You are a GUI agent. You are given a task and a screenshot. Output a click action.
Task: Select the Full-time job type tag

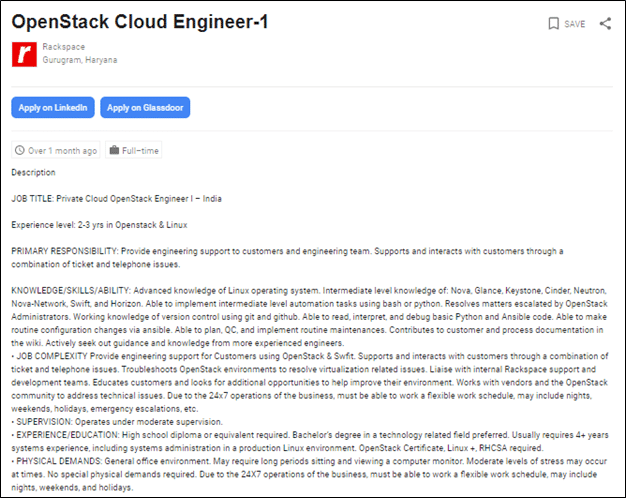click(x=133, y=150)
